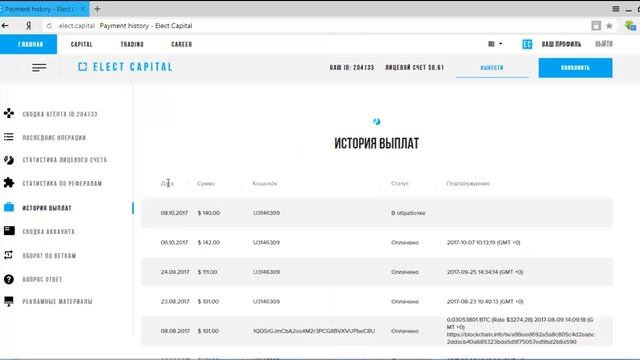640x360 pixels.
Task: Open Сводка аккаунта sidebar item
Action: [x=49, y=232]
